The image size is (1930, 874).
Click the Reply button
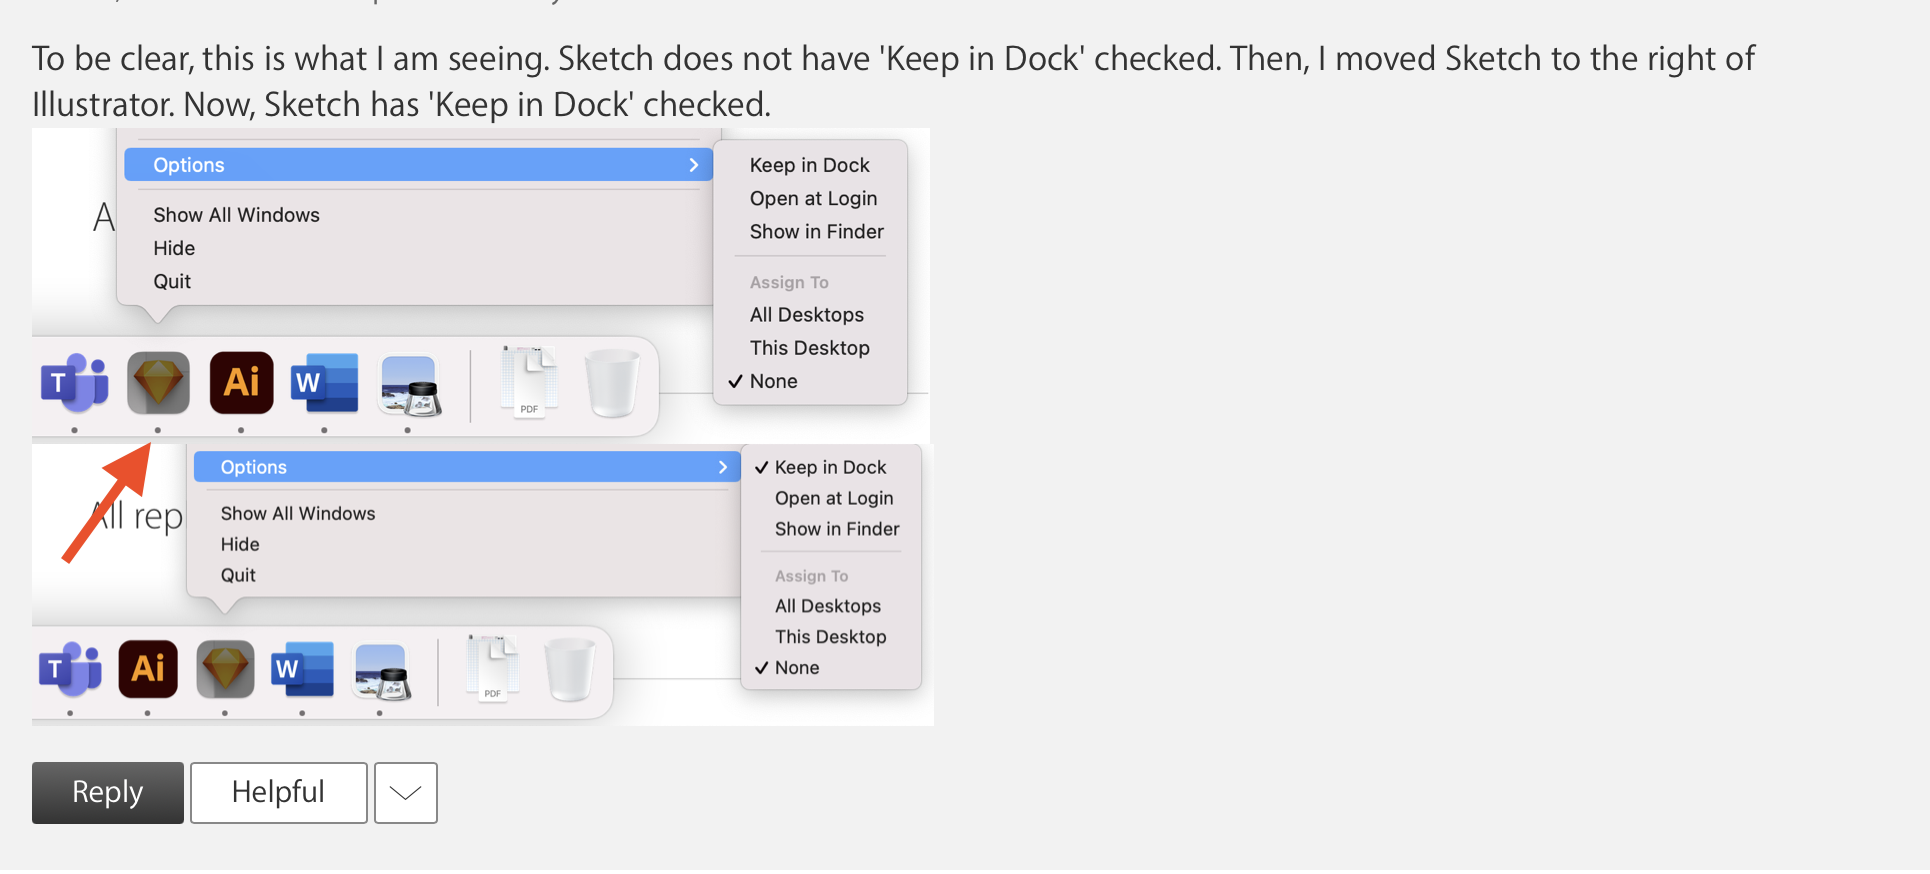(108, 793)
